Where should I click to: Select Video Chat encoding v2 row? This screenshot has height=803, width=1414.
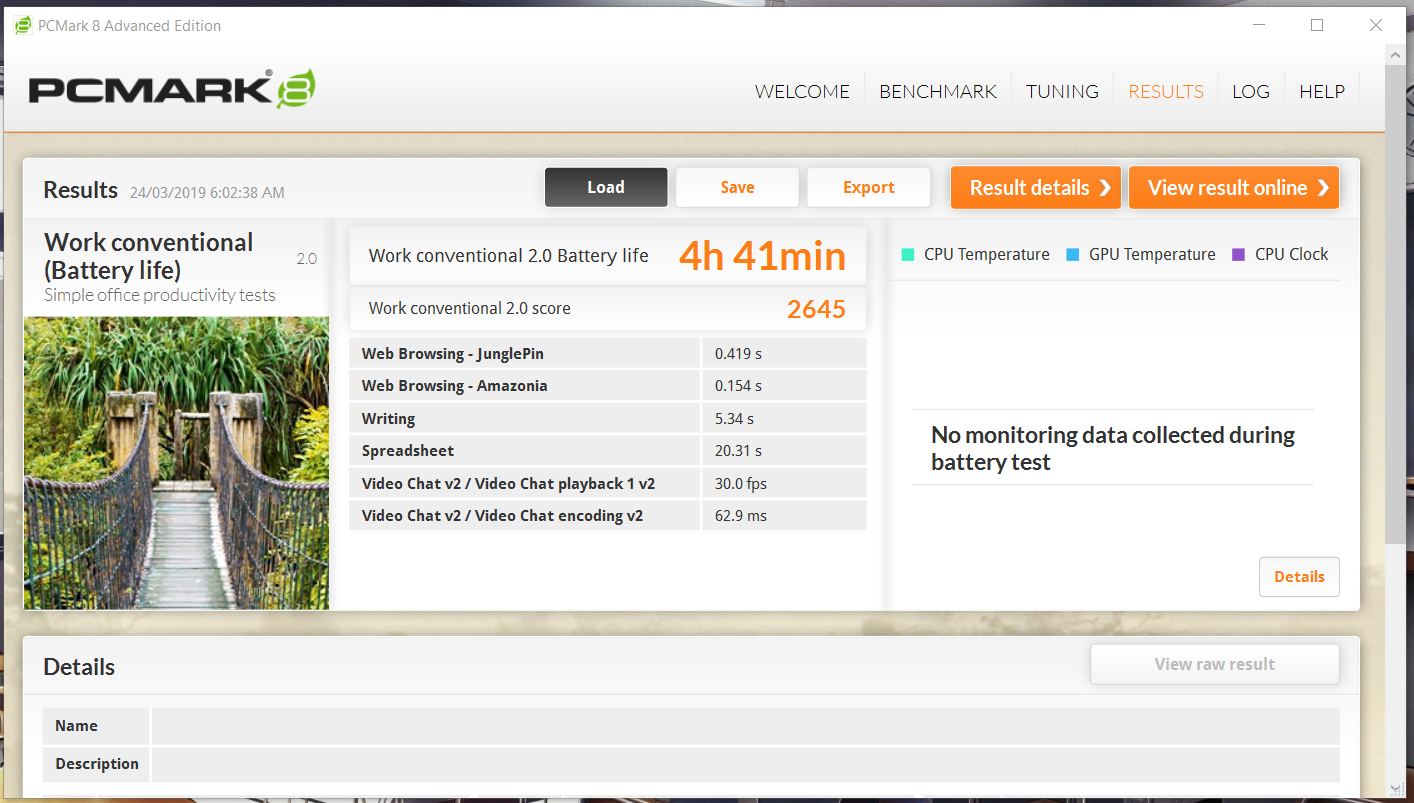click(x=608, y=515)
